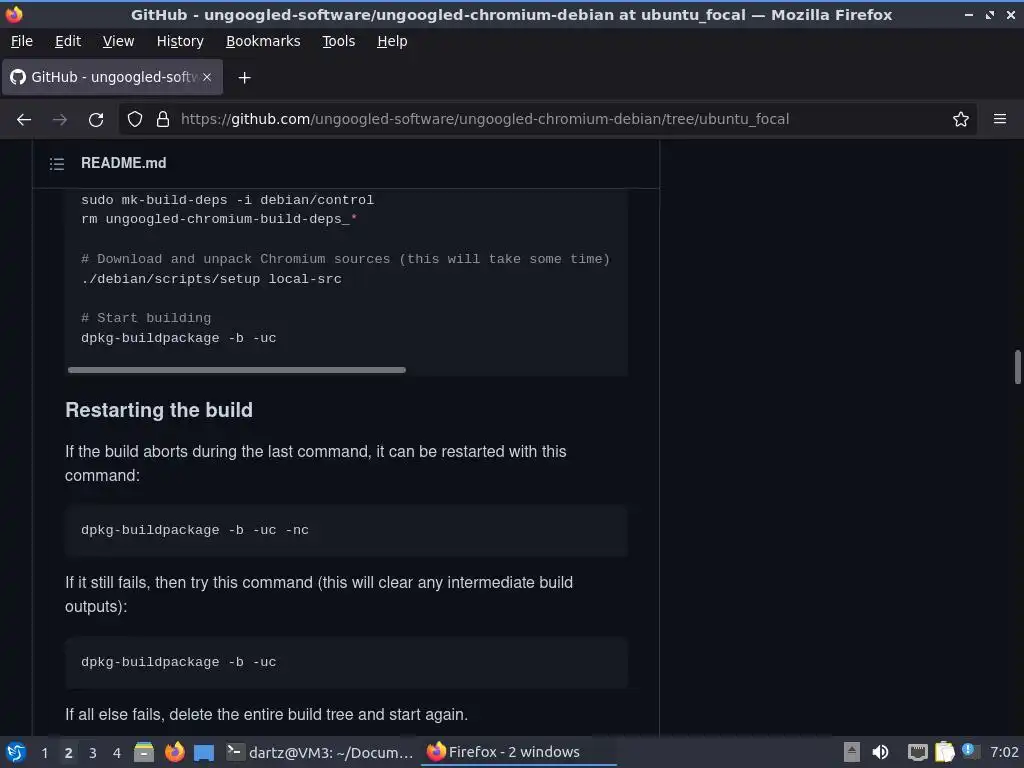Image resolution: width=1024 pixels, height=768 pixels.
Task: Open the file manager in taskbar
Action: pos(144,752)
